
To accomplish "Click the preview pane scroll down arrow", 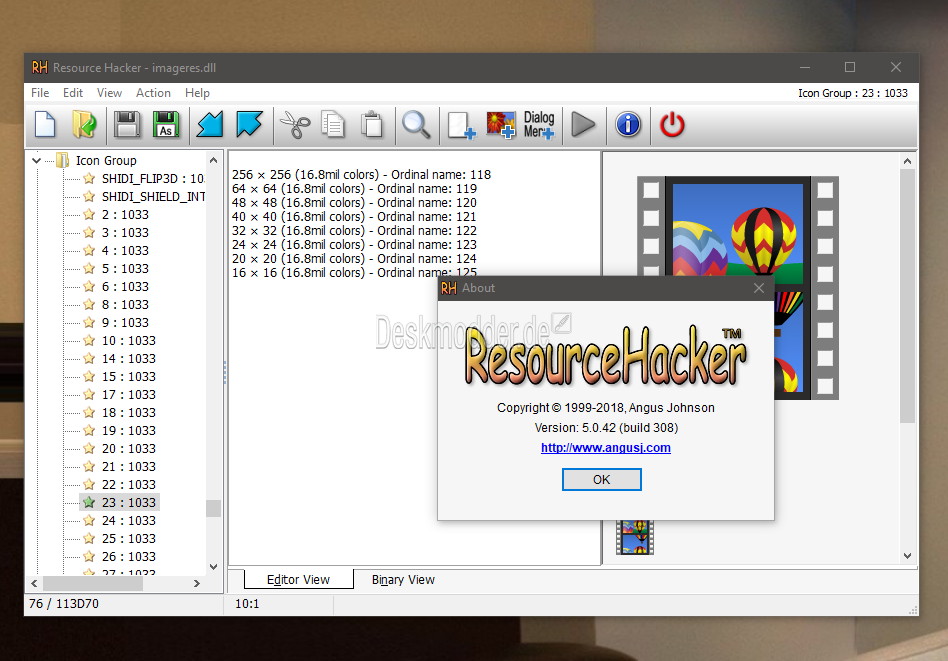I will 907,556.
